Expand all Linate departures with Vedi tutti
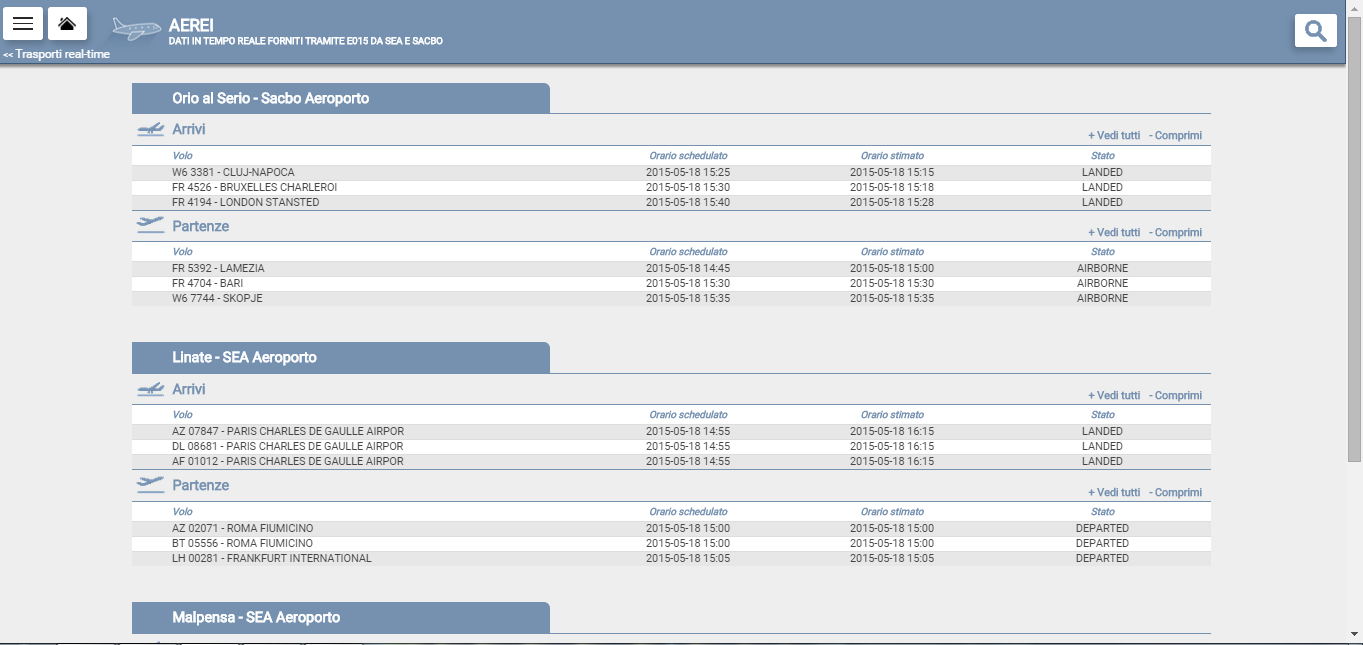1363x645 pixels. point(1114,493)
